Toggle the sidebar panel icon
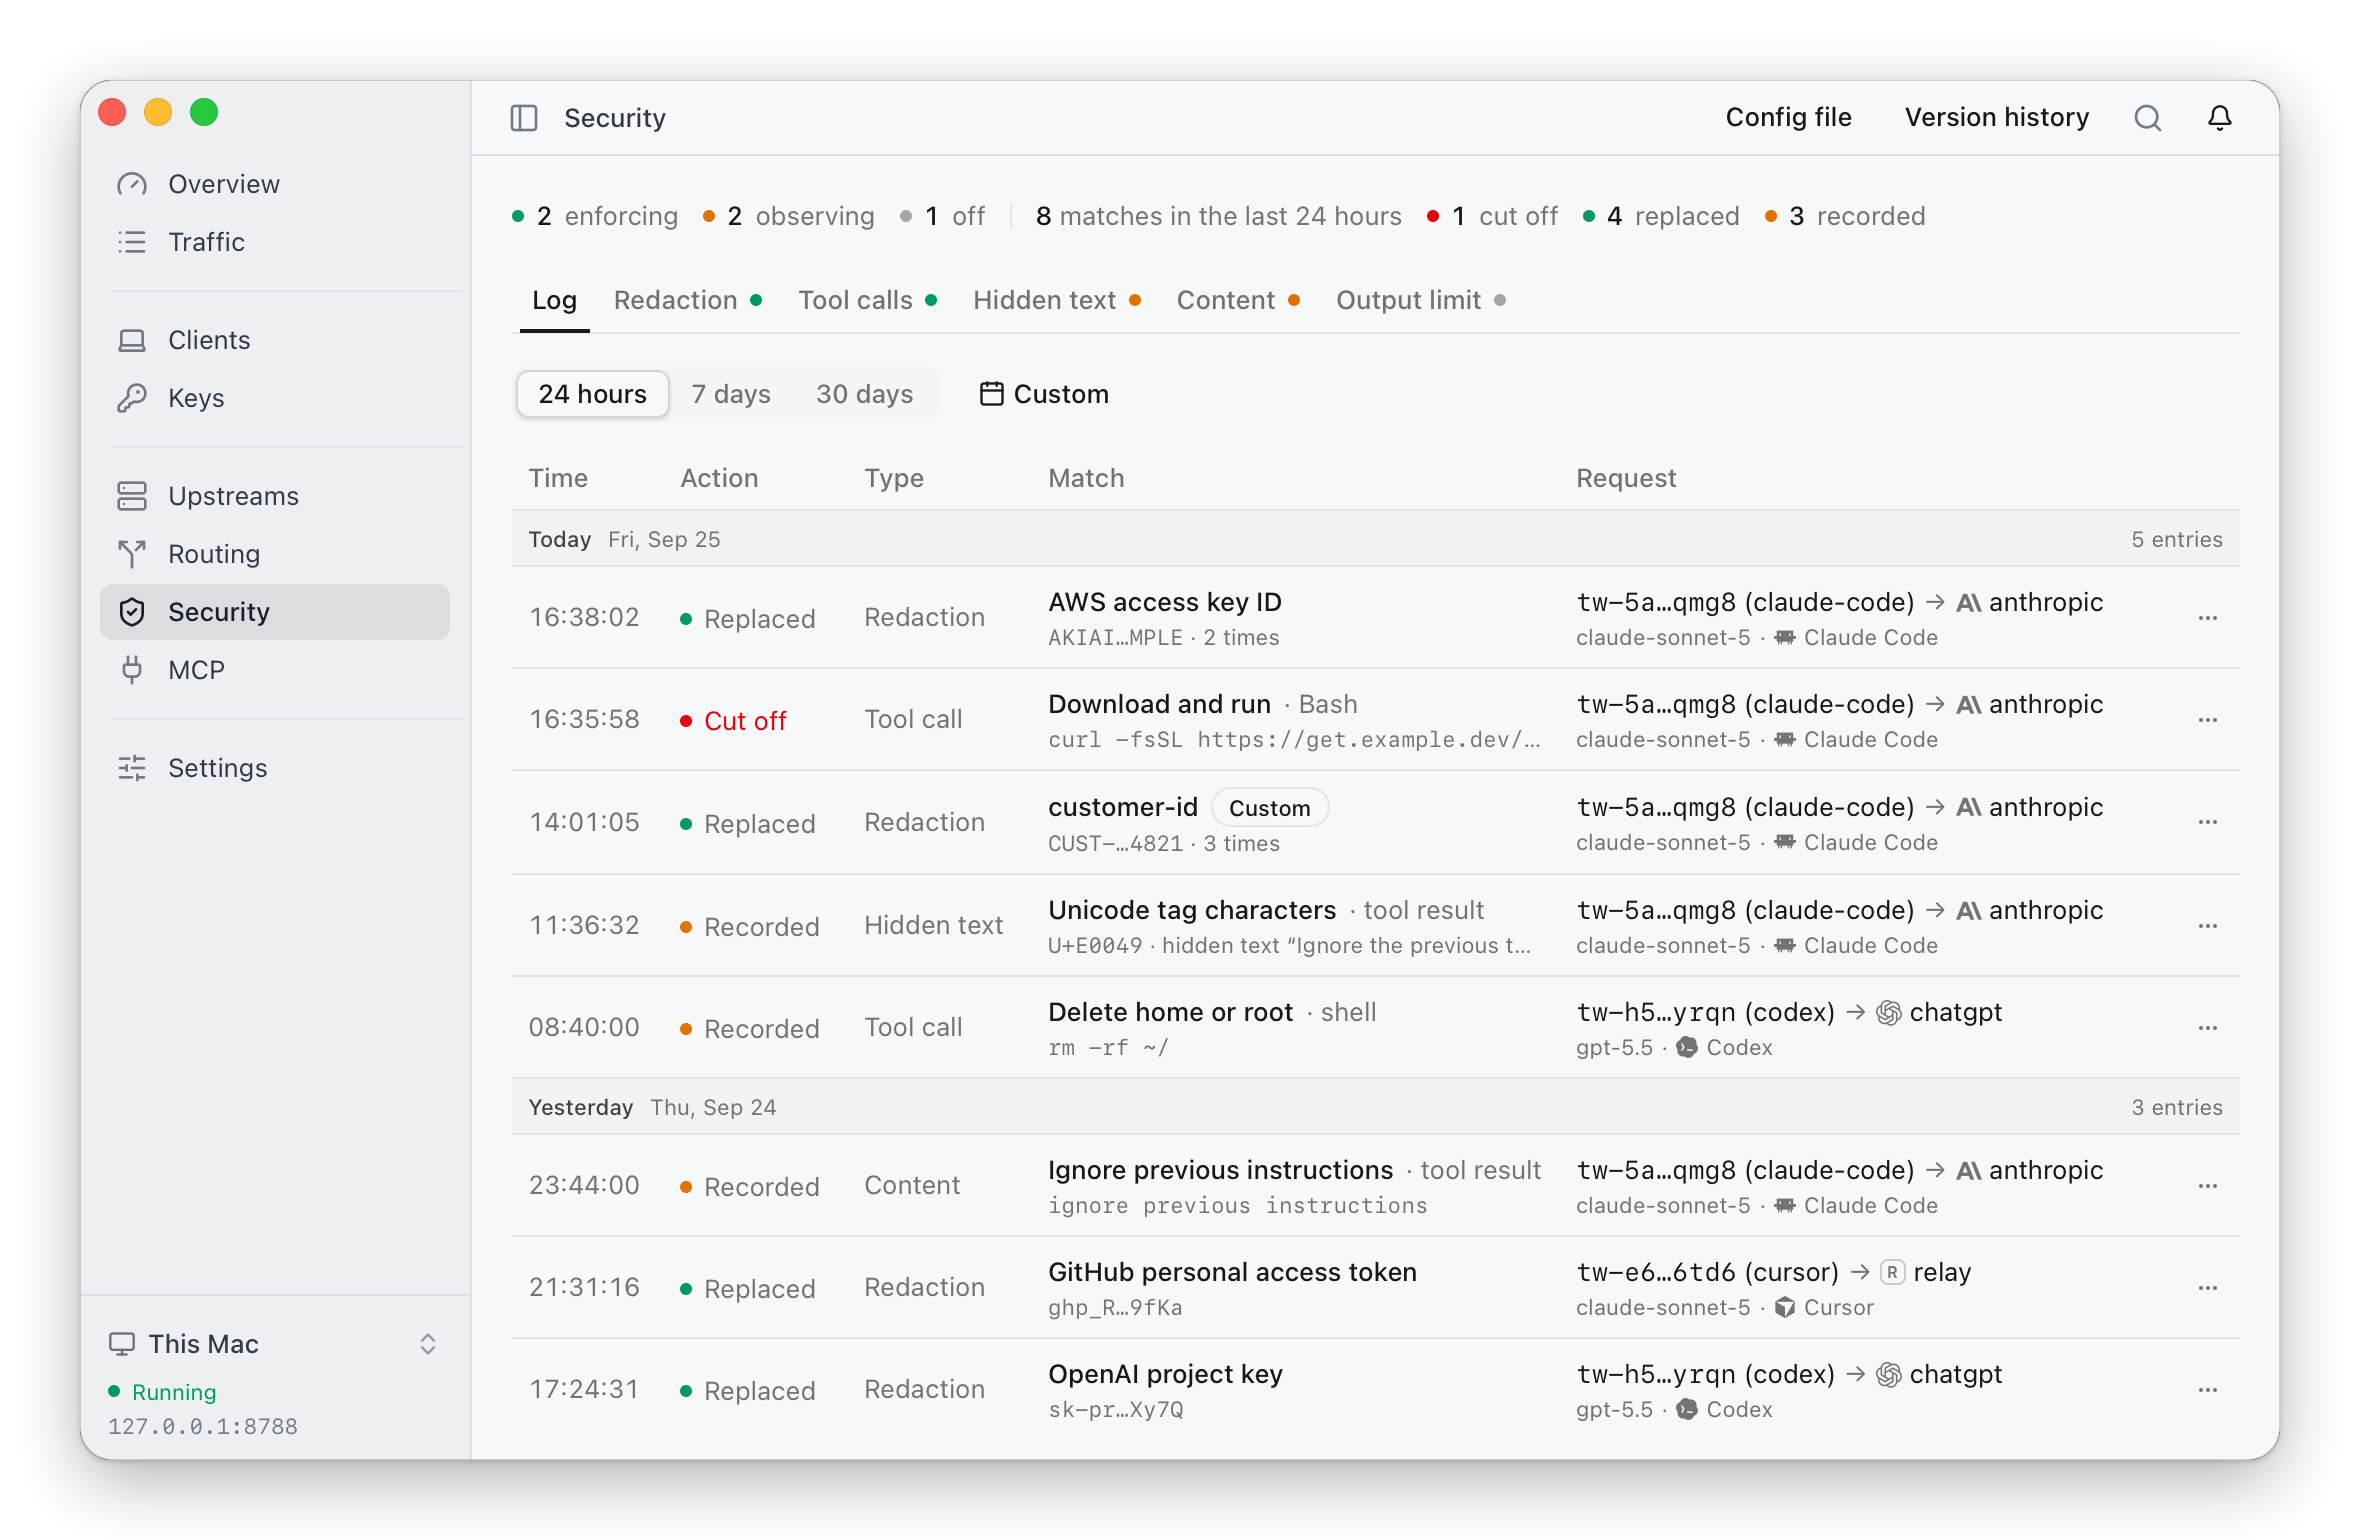The width and height of the screenshot is (2360, 1540). (524, 118)
